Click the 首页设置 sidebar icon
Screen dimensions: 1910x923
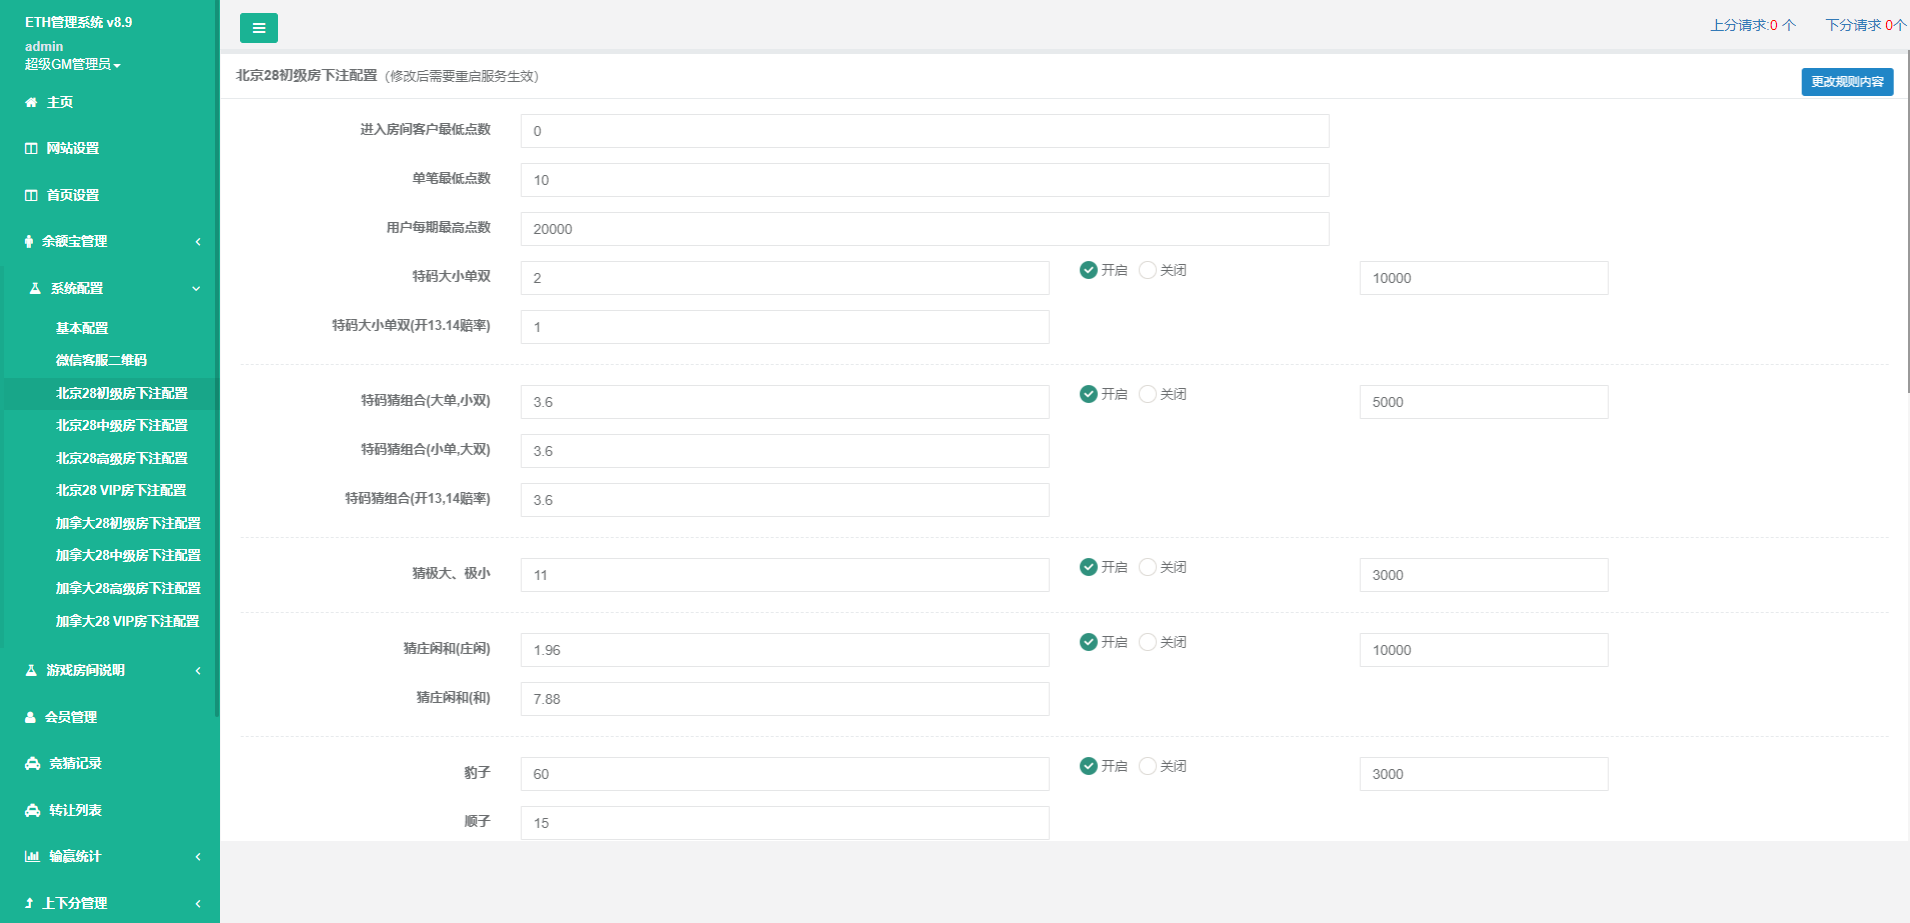(x=31, y=195)
